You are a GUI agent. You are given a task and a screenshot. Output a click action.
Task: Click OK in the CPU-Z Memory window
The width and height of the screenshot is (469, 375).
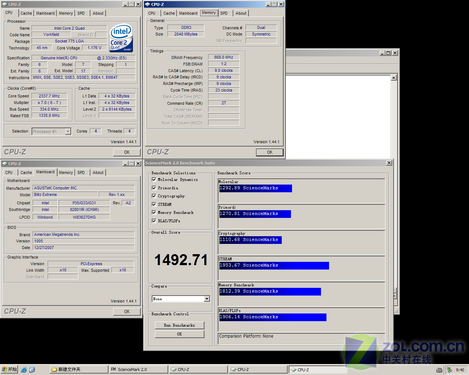point(270,152)
